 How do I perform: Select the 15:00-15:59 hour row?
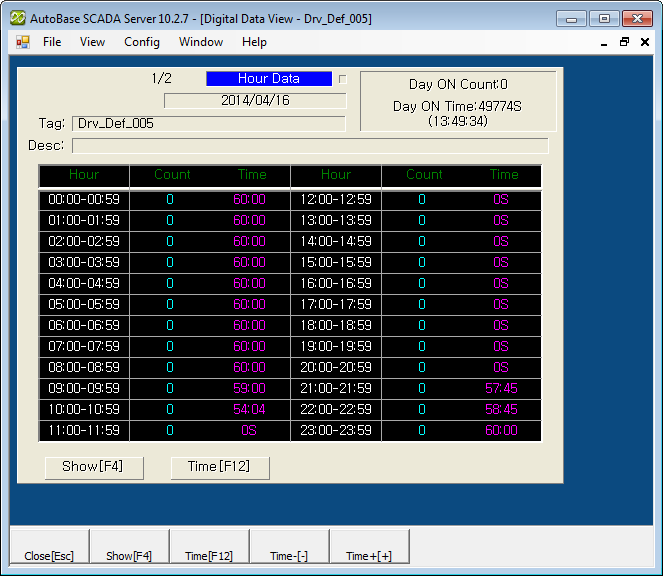416,262
